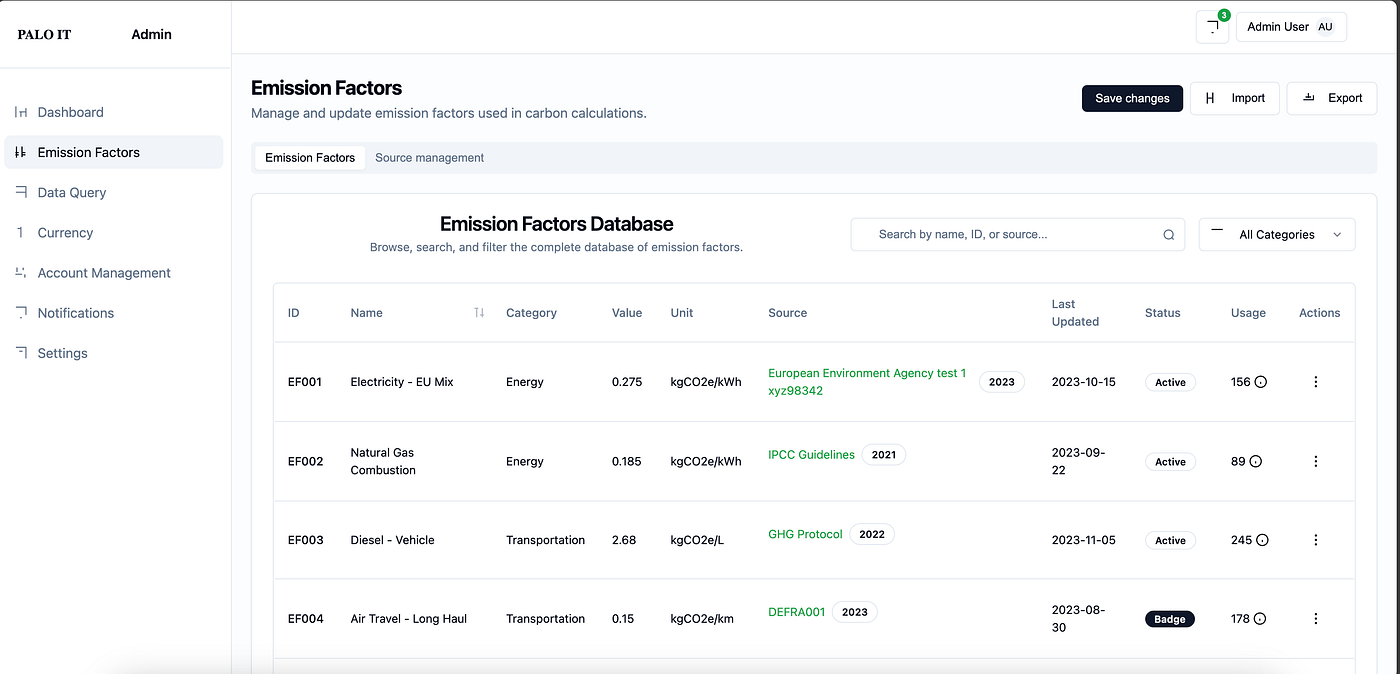This screenshot has width=1400, height=674.
Task: Open actions menu for EF001 row
Action: pos(1315,382)
